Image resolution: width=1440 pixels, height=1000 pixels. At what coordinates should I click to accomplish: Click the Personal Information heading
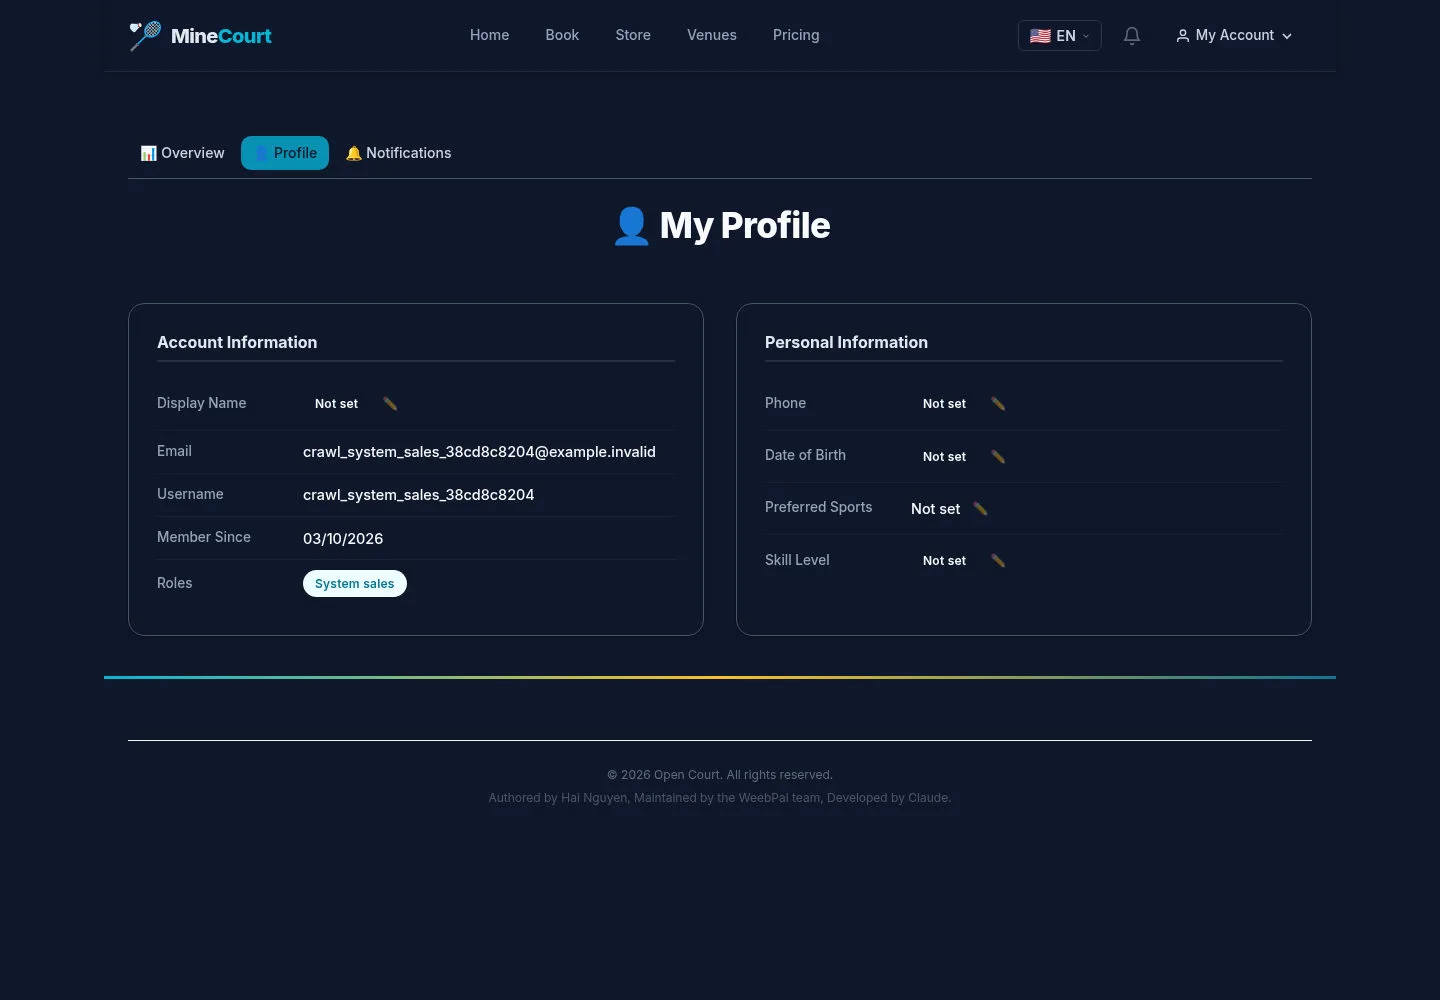tap(846, 342)
